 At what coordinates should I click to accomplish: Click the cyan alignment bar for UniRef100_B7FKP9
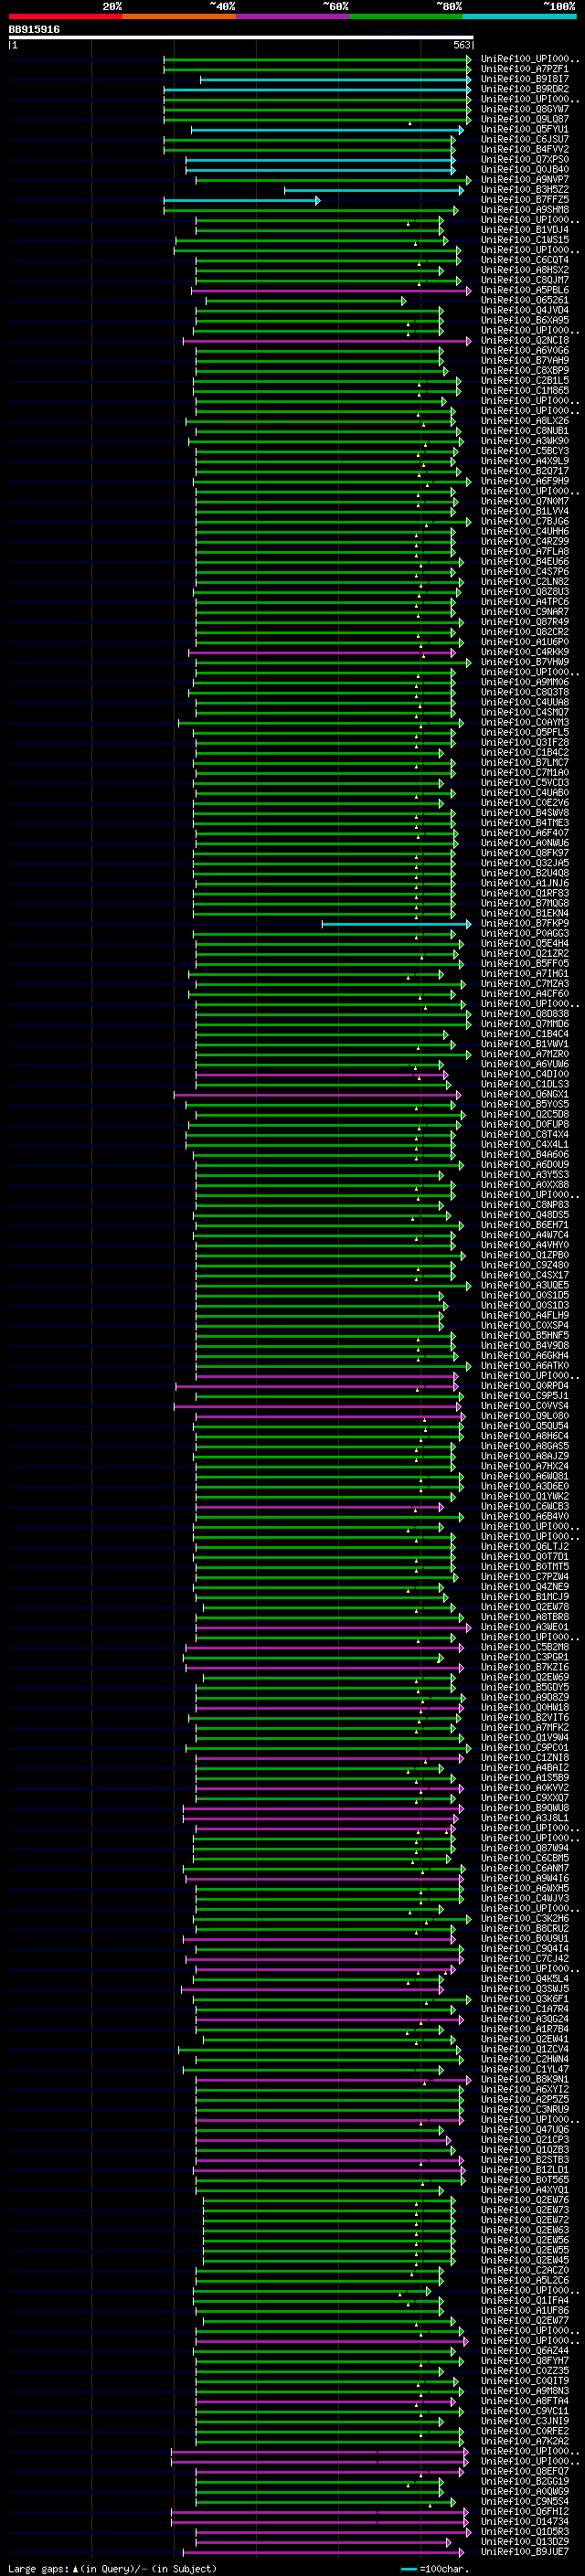396,924
